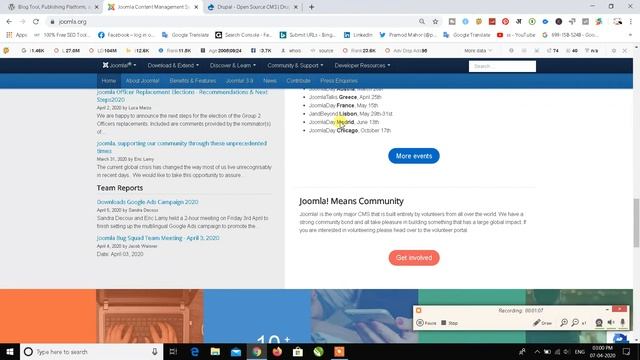Show hidden system tray icons
The height and width of the screenshot is (360, 640).
537,351
